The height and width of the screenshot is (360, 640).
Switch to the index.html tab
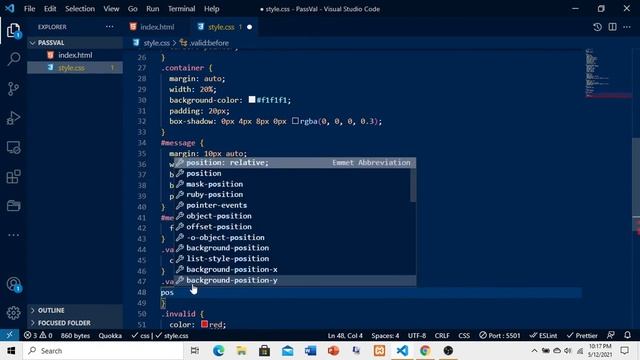(x=157, y=27)
